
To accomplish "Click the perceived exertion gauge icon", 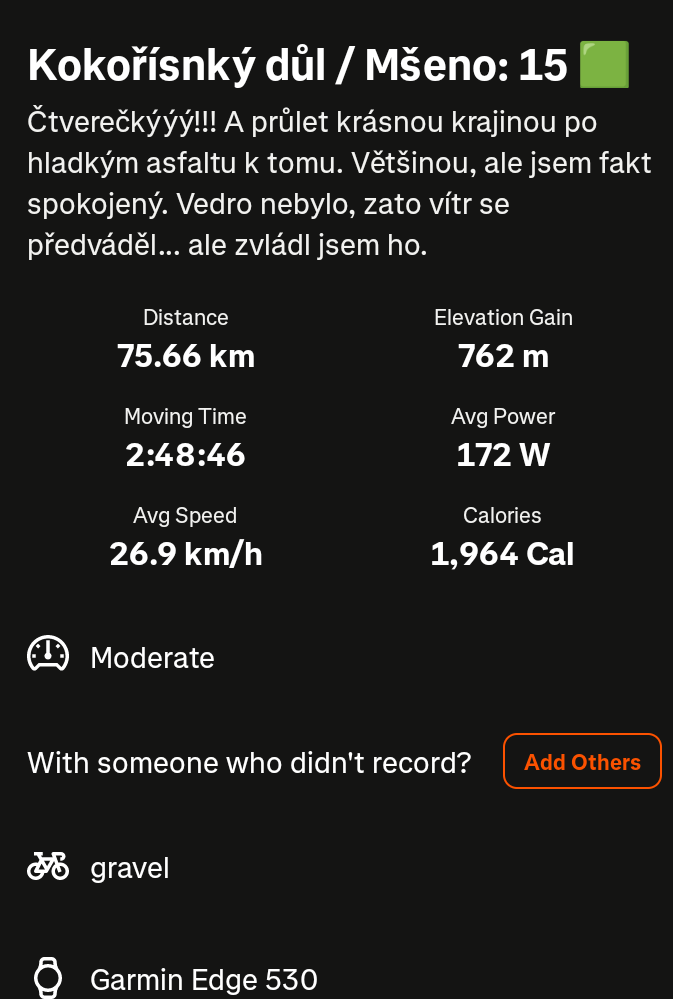I will (x=48, y=654).
